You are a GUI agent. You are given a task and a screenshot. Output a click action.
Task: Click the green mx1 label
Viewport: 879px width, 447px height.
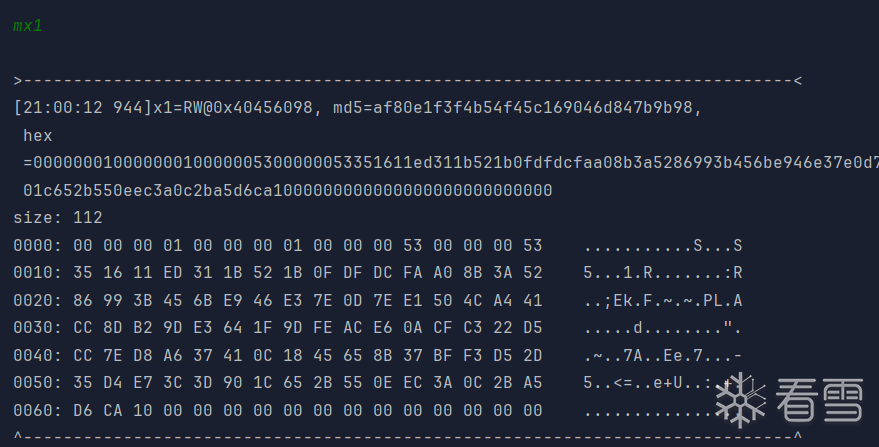(x=27, y=26)
